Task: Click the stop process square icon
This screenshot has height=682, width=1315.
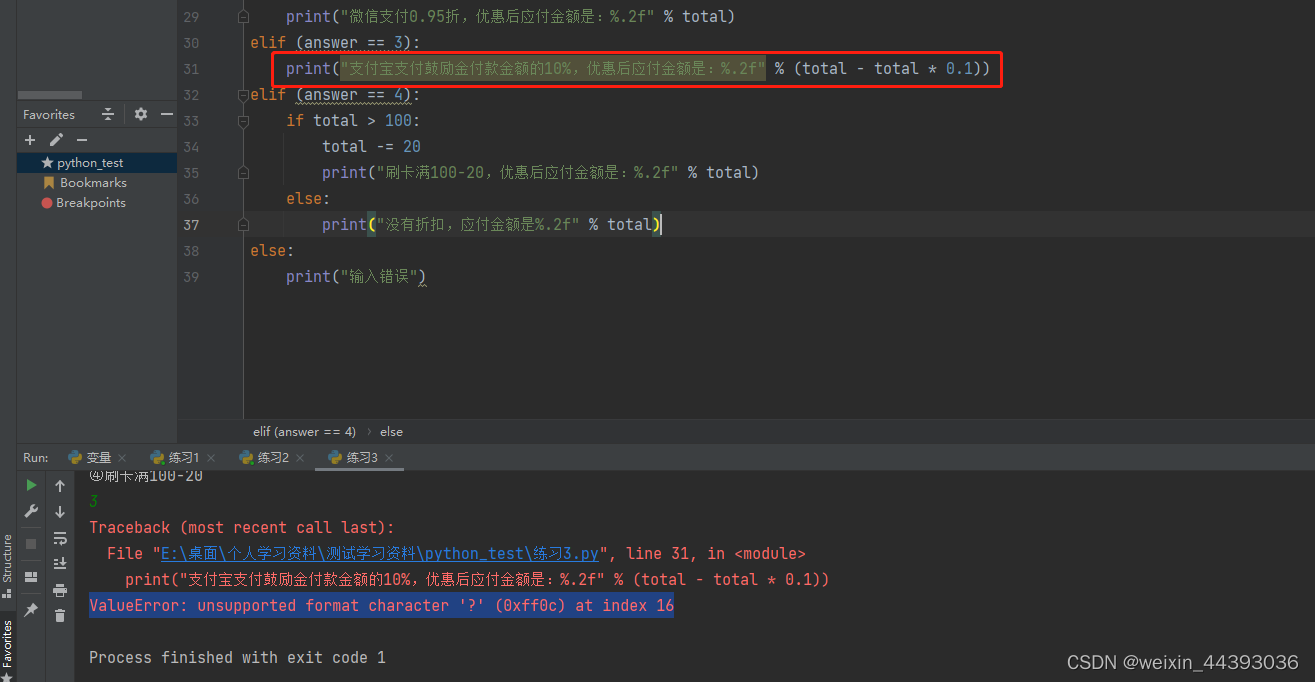Action: (31, 544)
